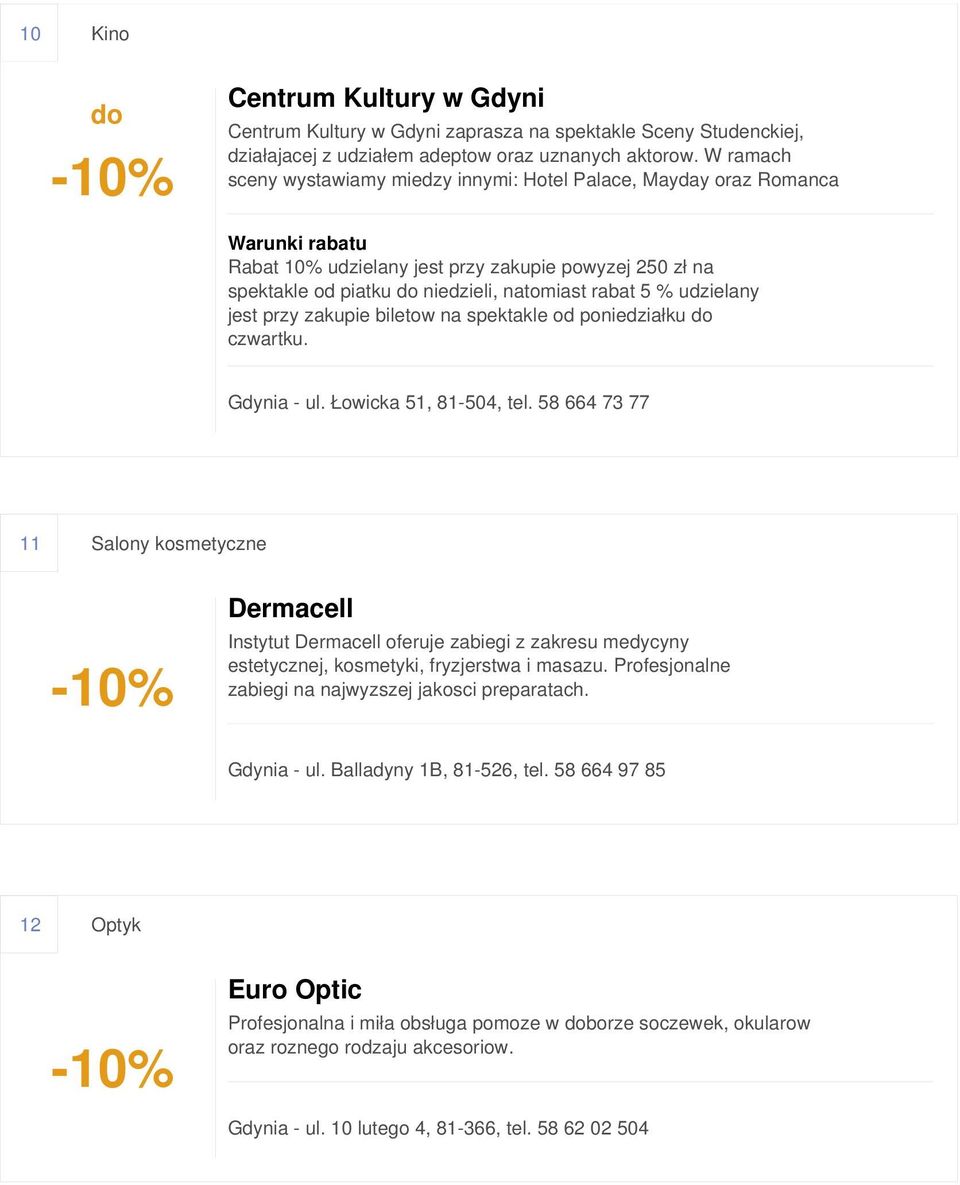Click the Instytut Dermacell description text

(x=479, y=666)
